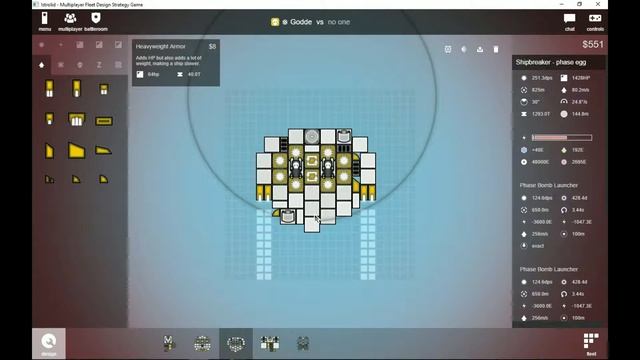The height and width of the screenshot is (360, 640).
Task: Click the upper center yellow module with square arrows
Action: 312,160
